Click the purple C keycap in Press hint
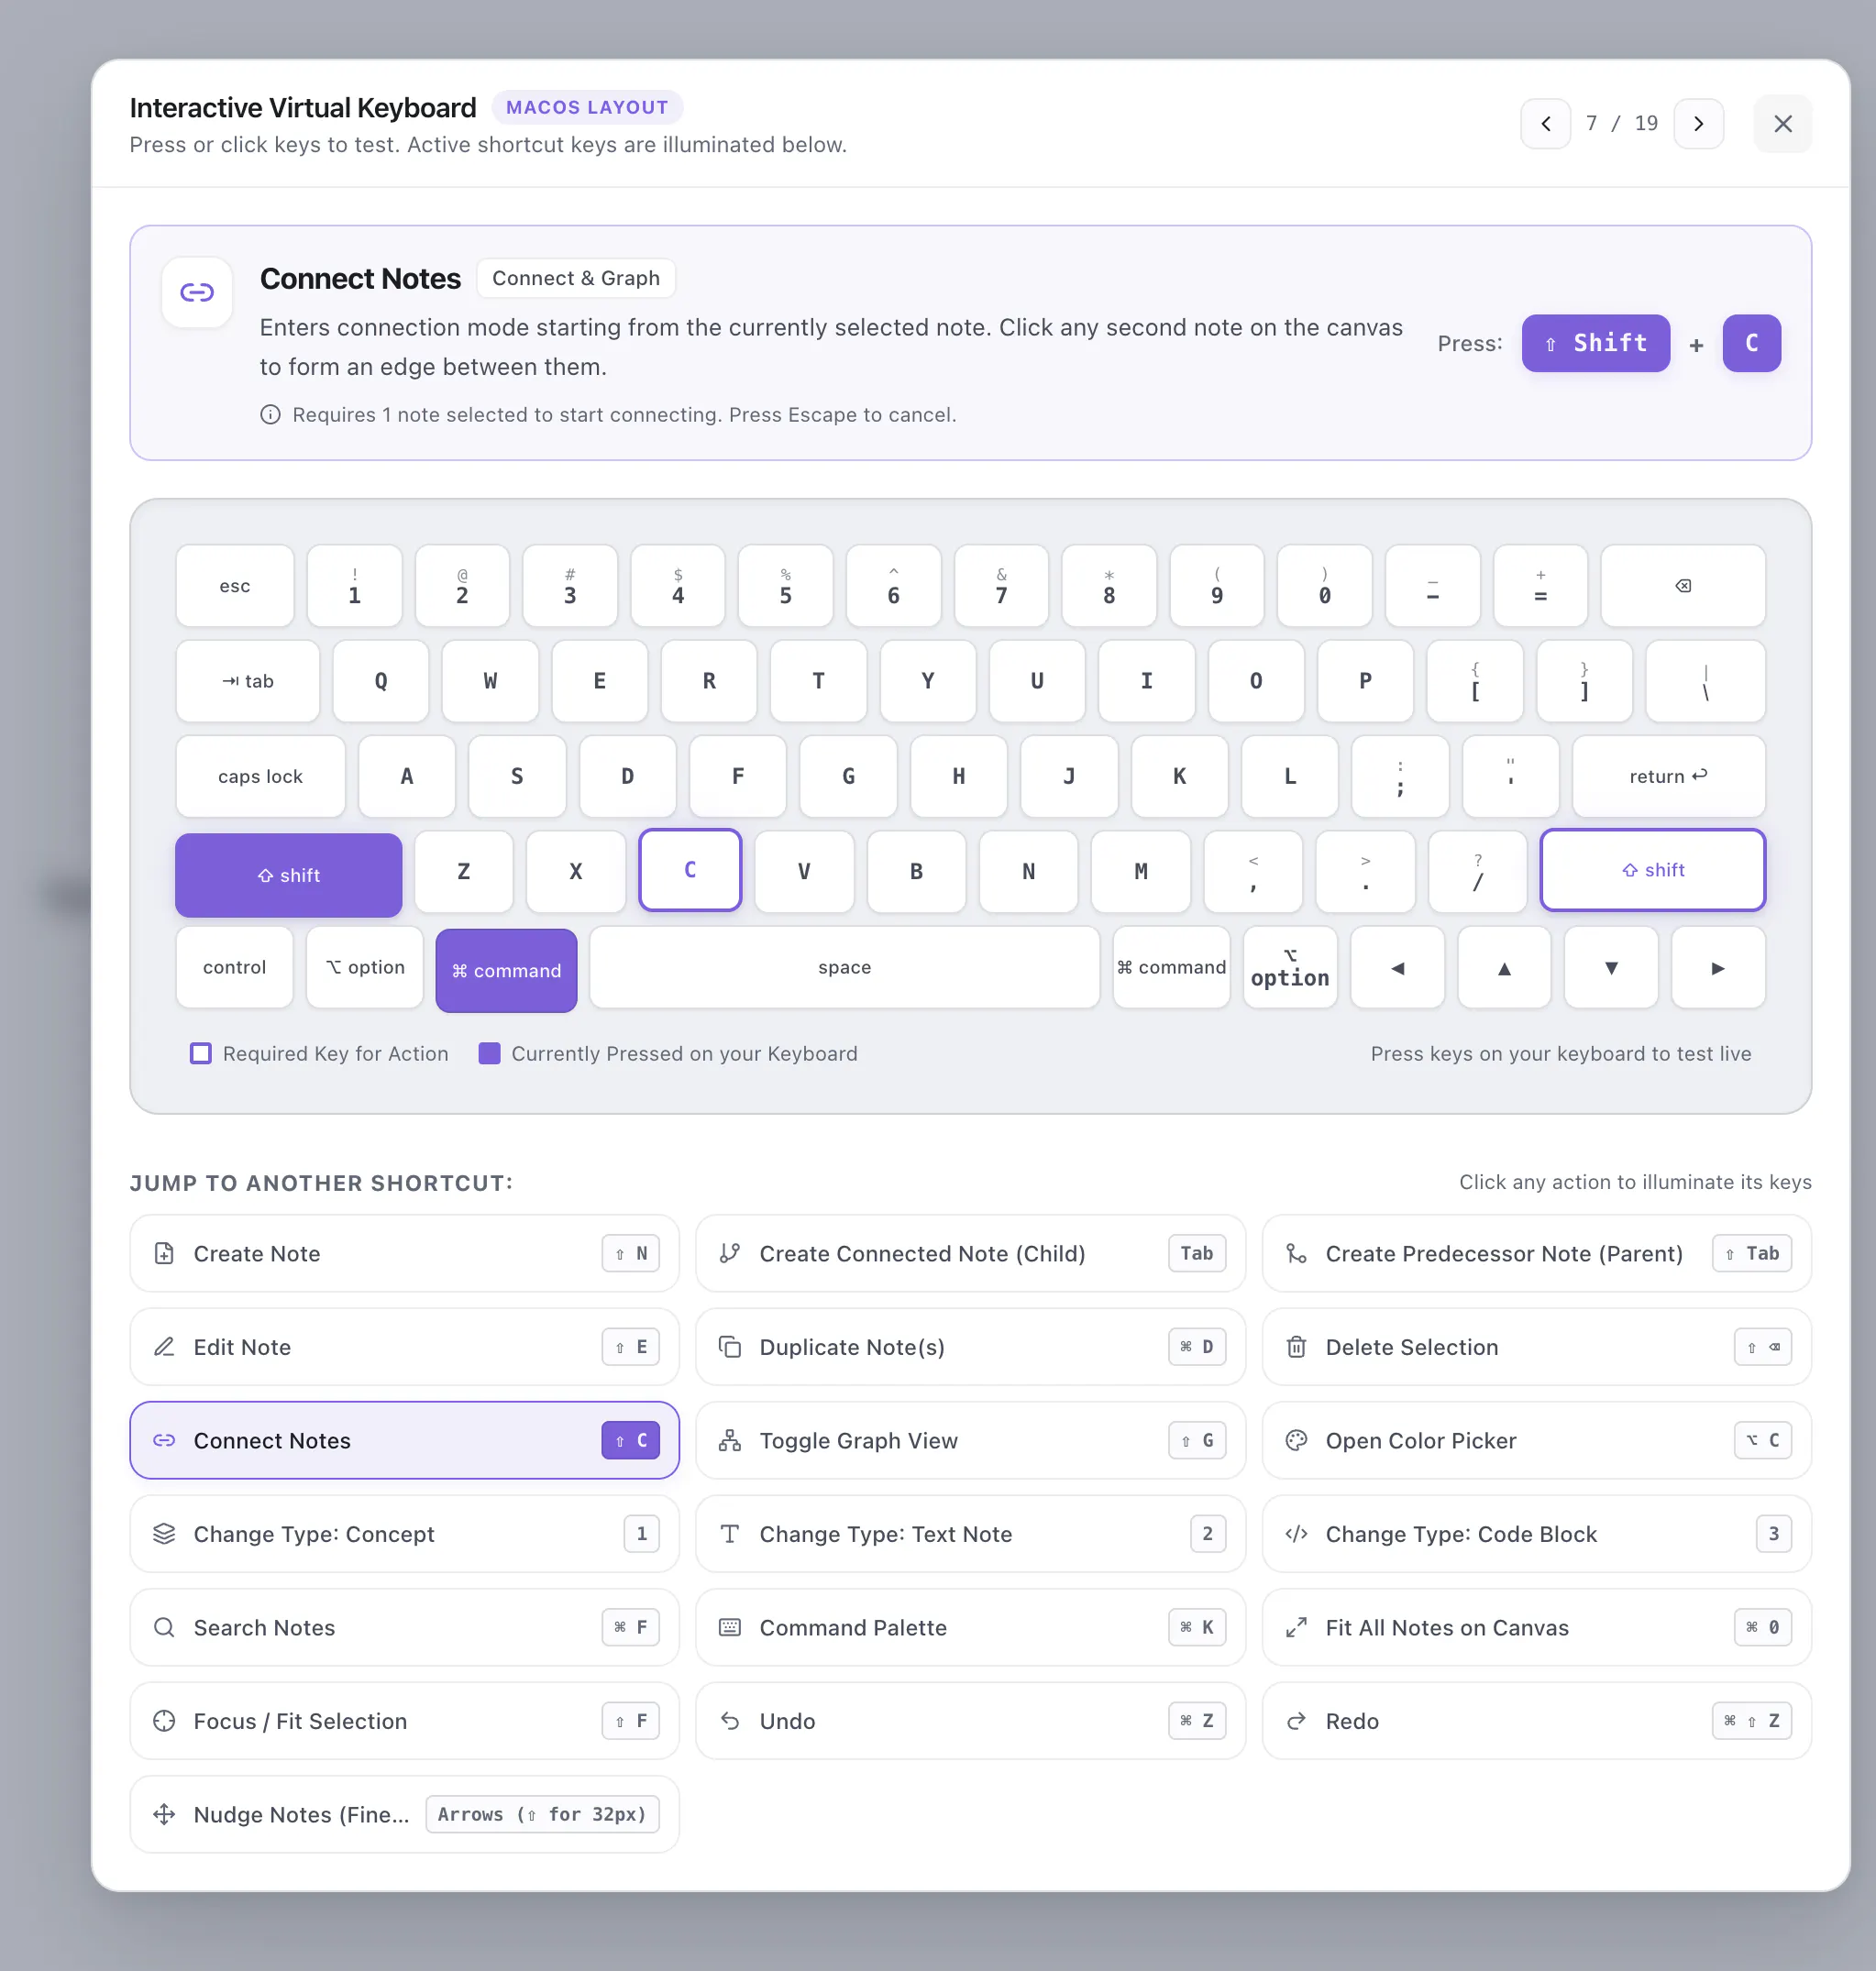Viewport: 1876px width, 1971px height. pos(1751,343)
